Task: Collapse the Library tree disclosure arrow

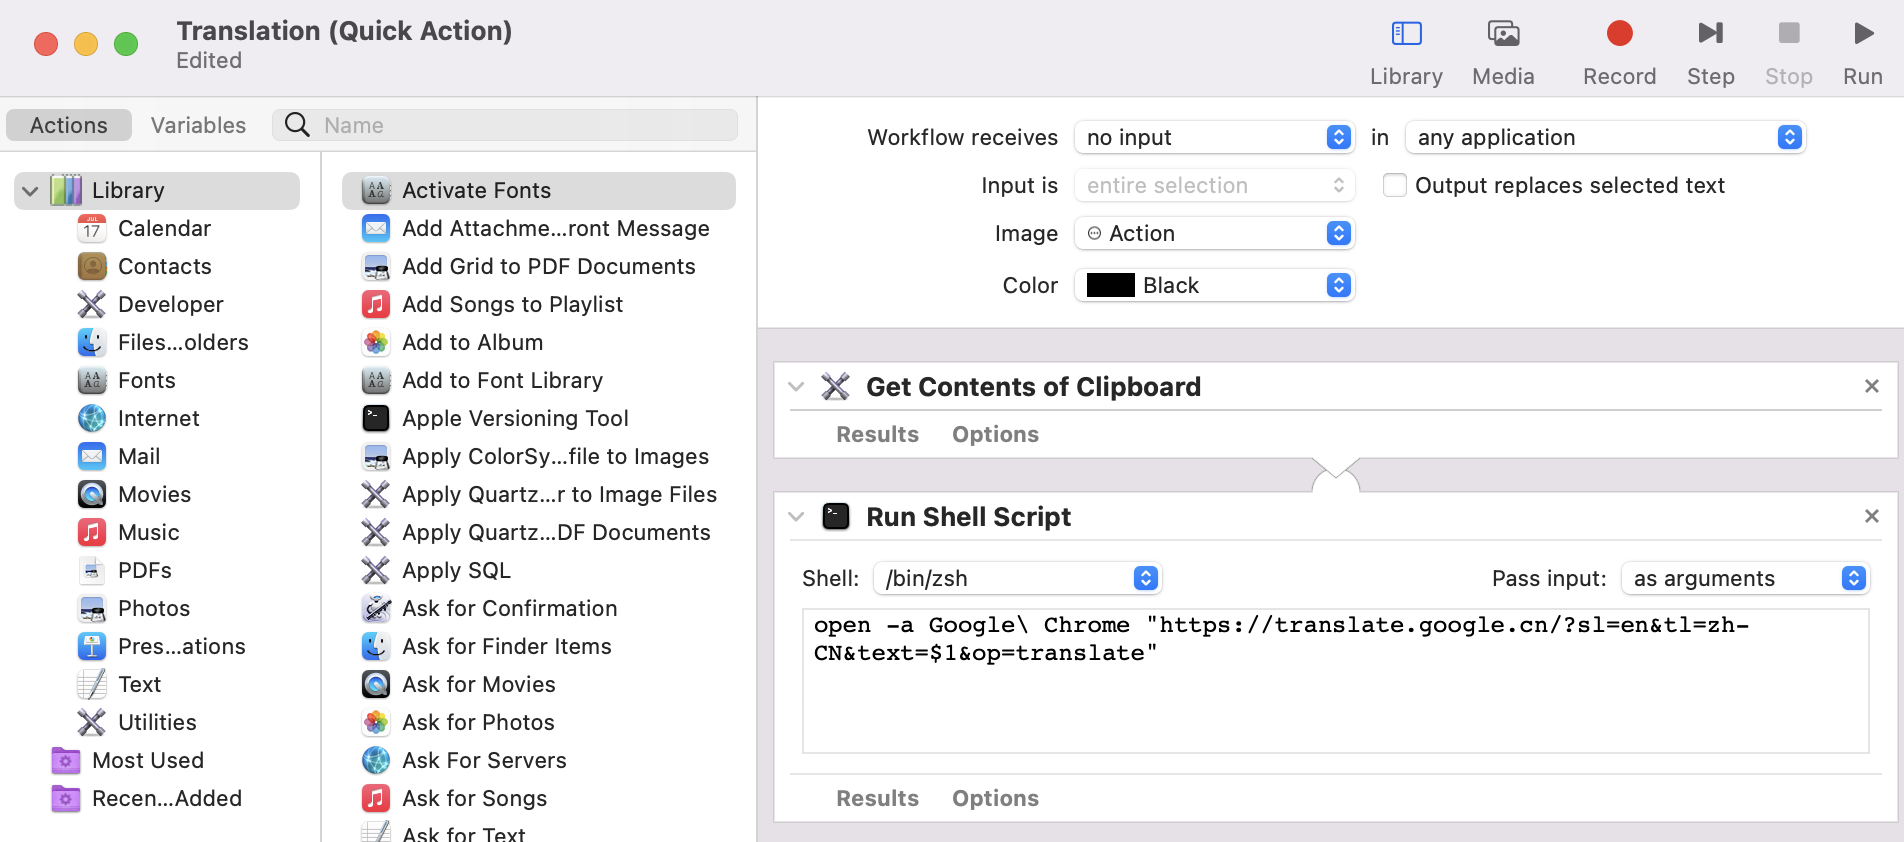Action: [30, 191]
